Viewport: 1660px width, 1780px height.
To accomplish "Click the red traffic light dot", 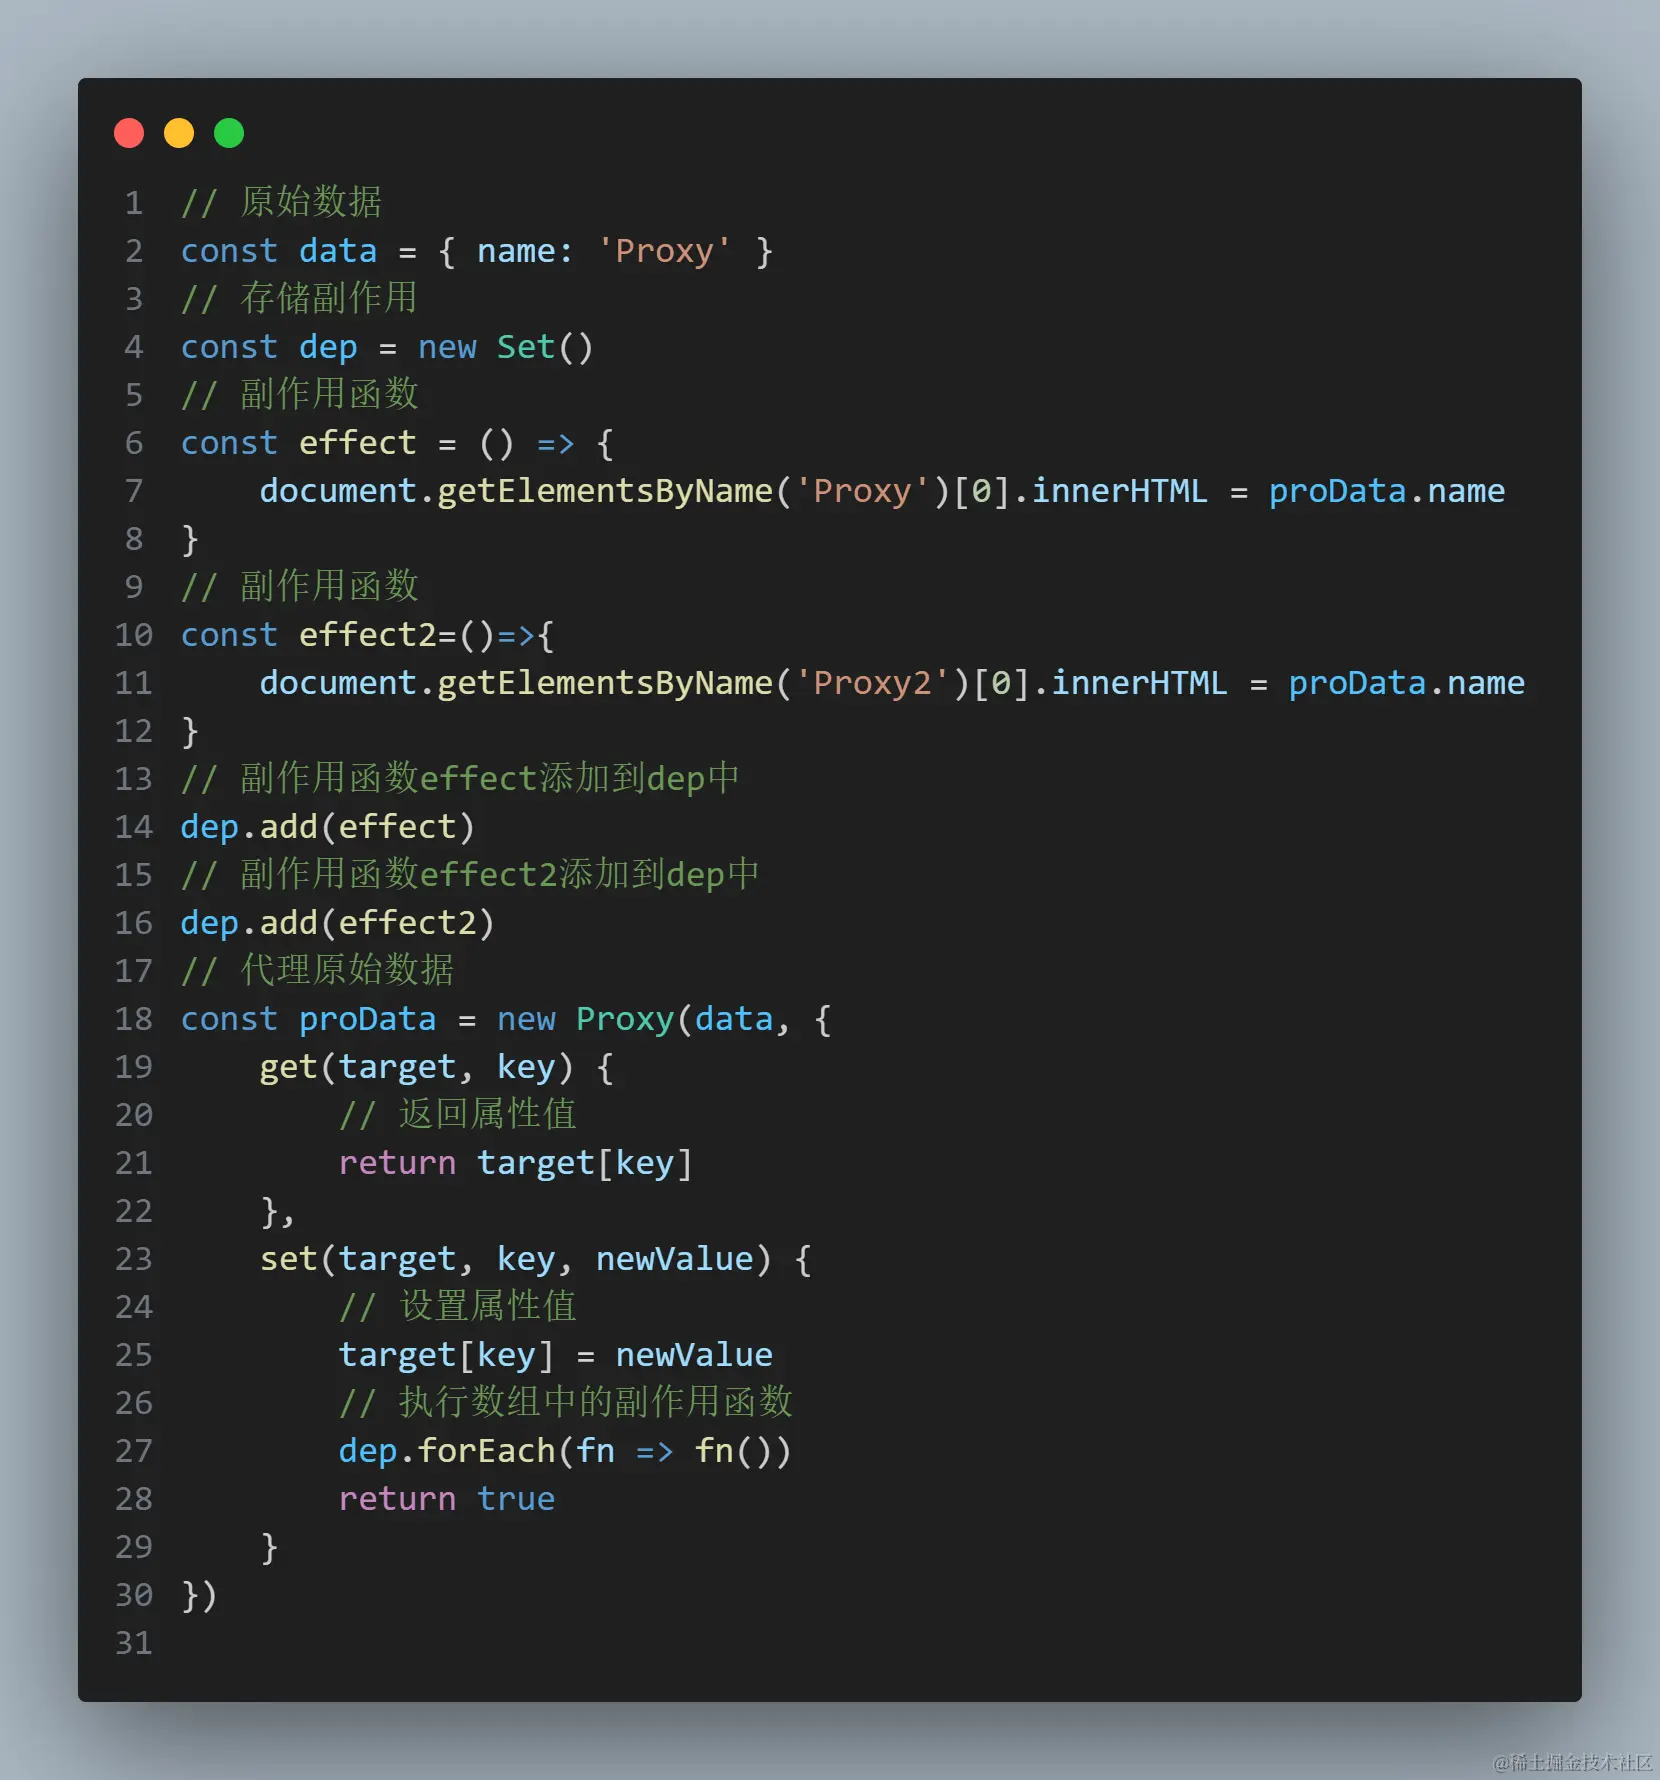I will (x=128, y=132).
